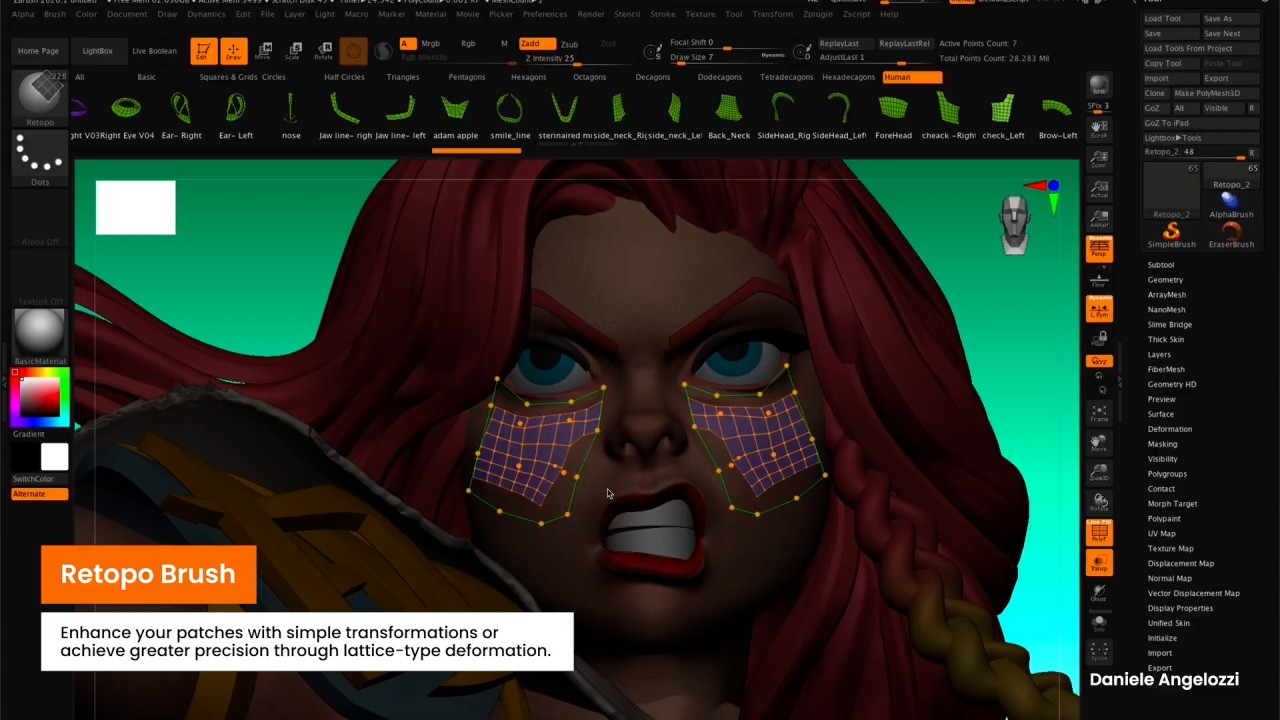Screen dimensions: 1280x720
Task: Expand the Display Properties section
Action: (1180, 608)
